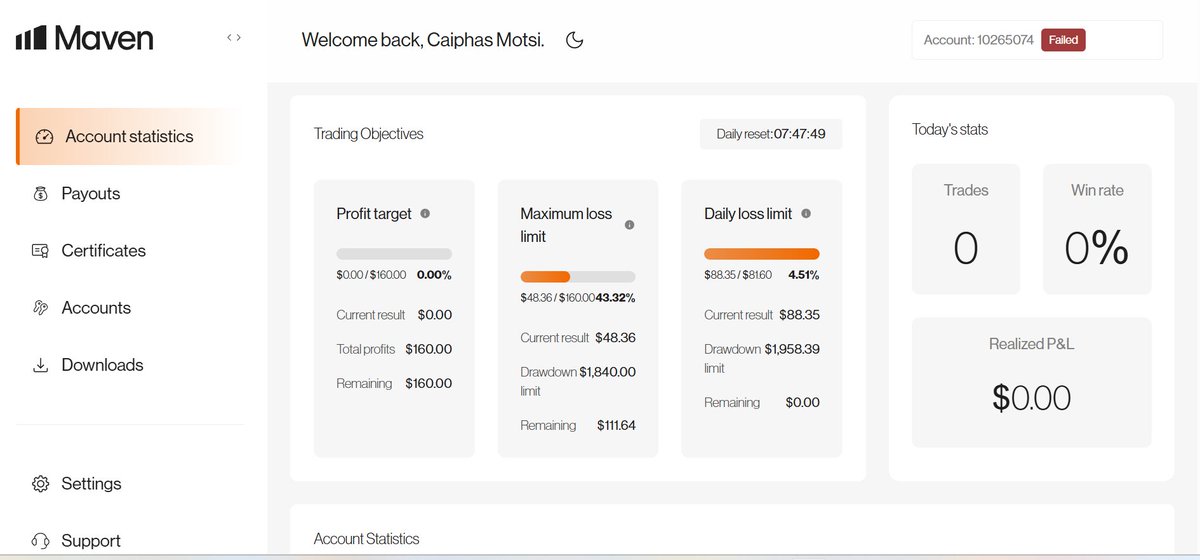Click the Current result $48.36 value
The image size is (1200, 560).
click(615, 337)
